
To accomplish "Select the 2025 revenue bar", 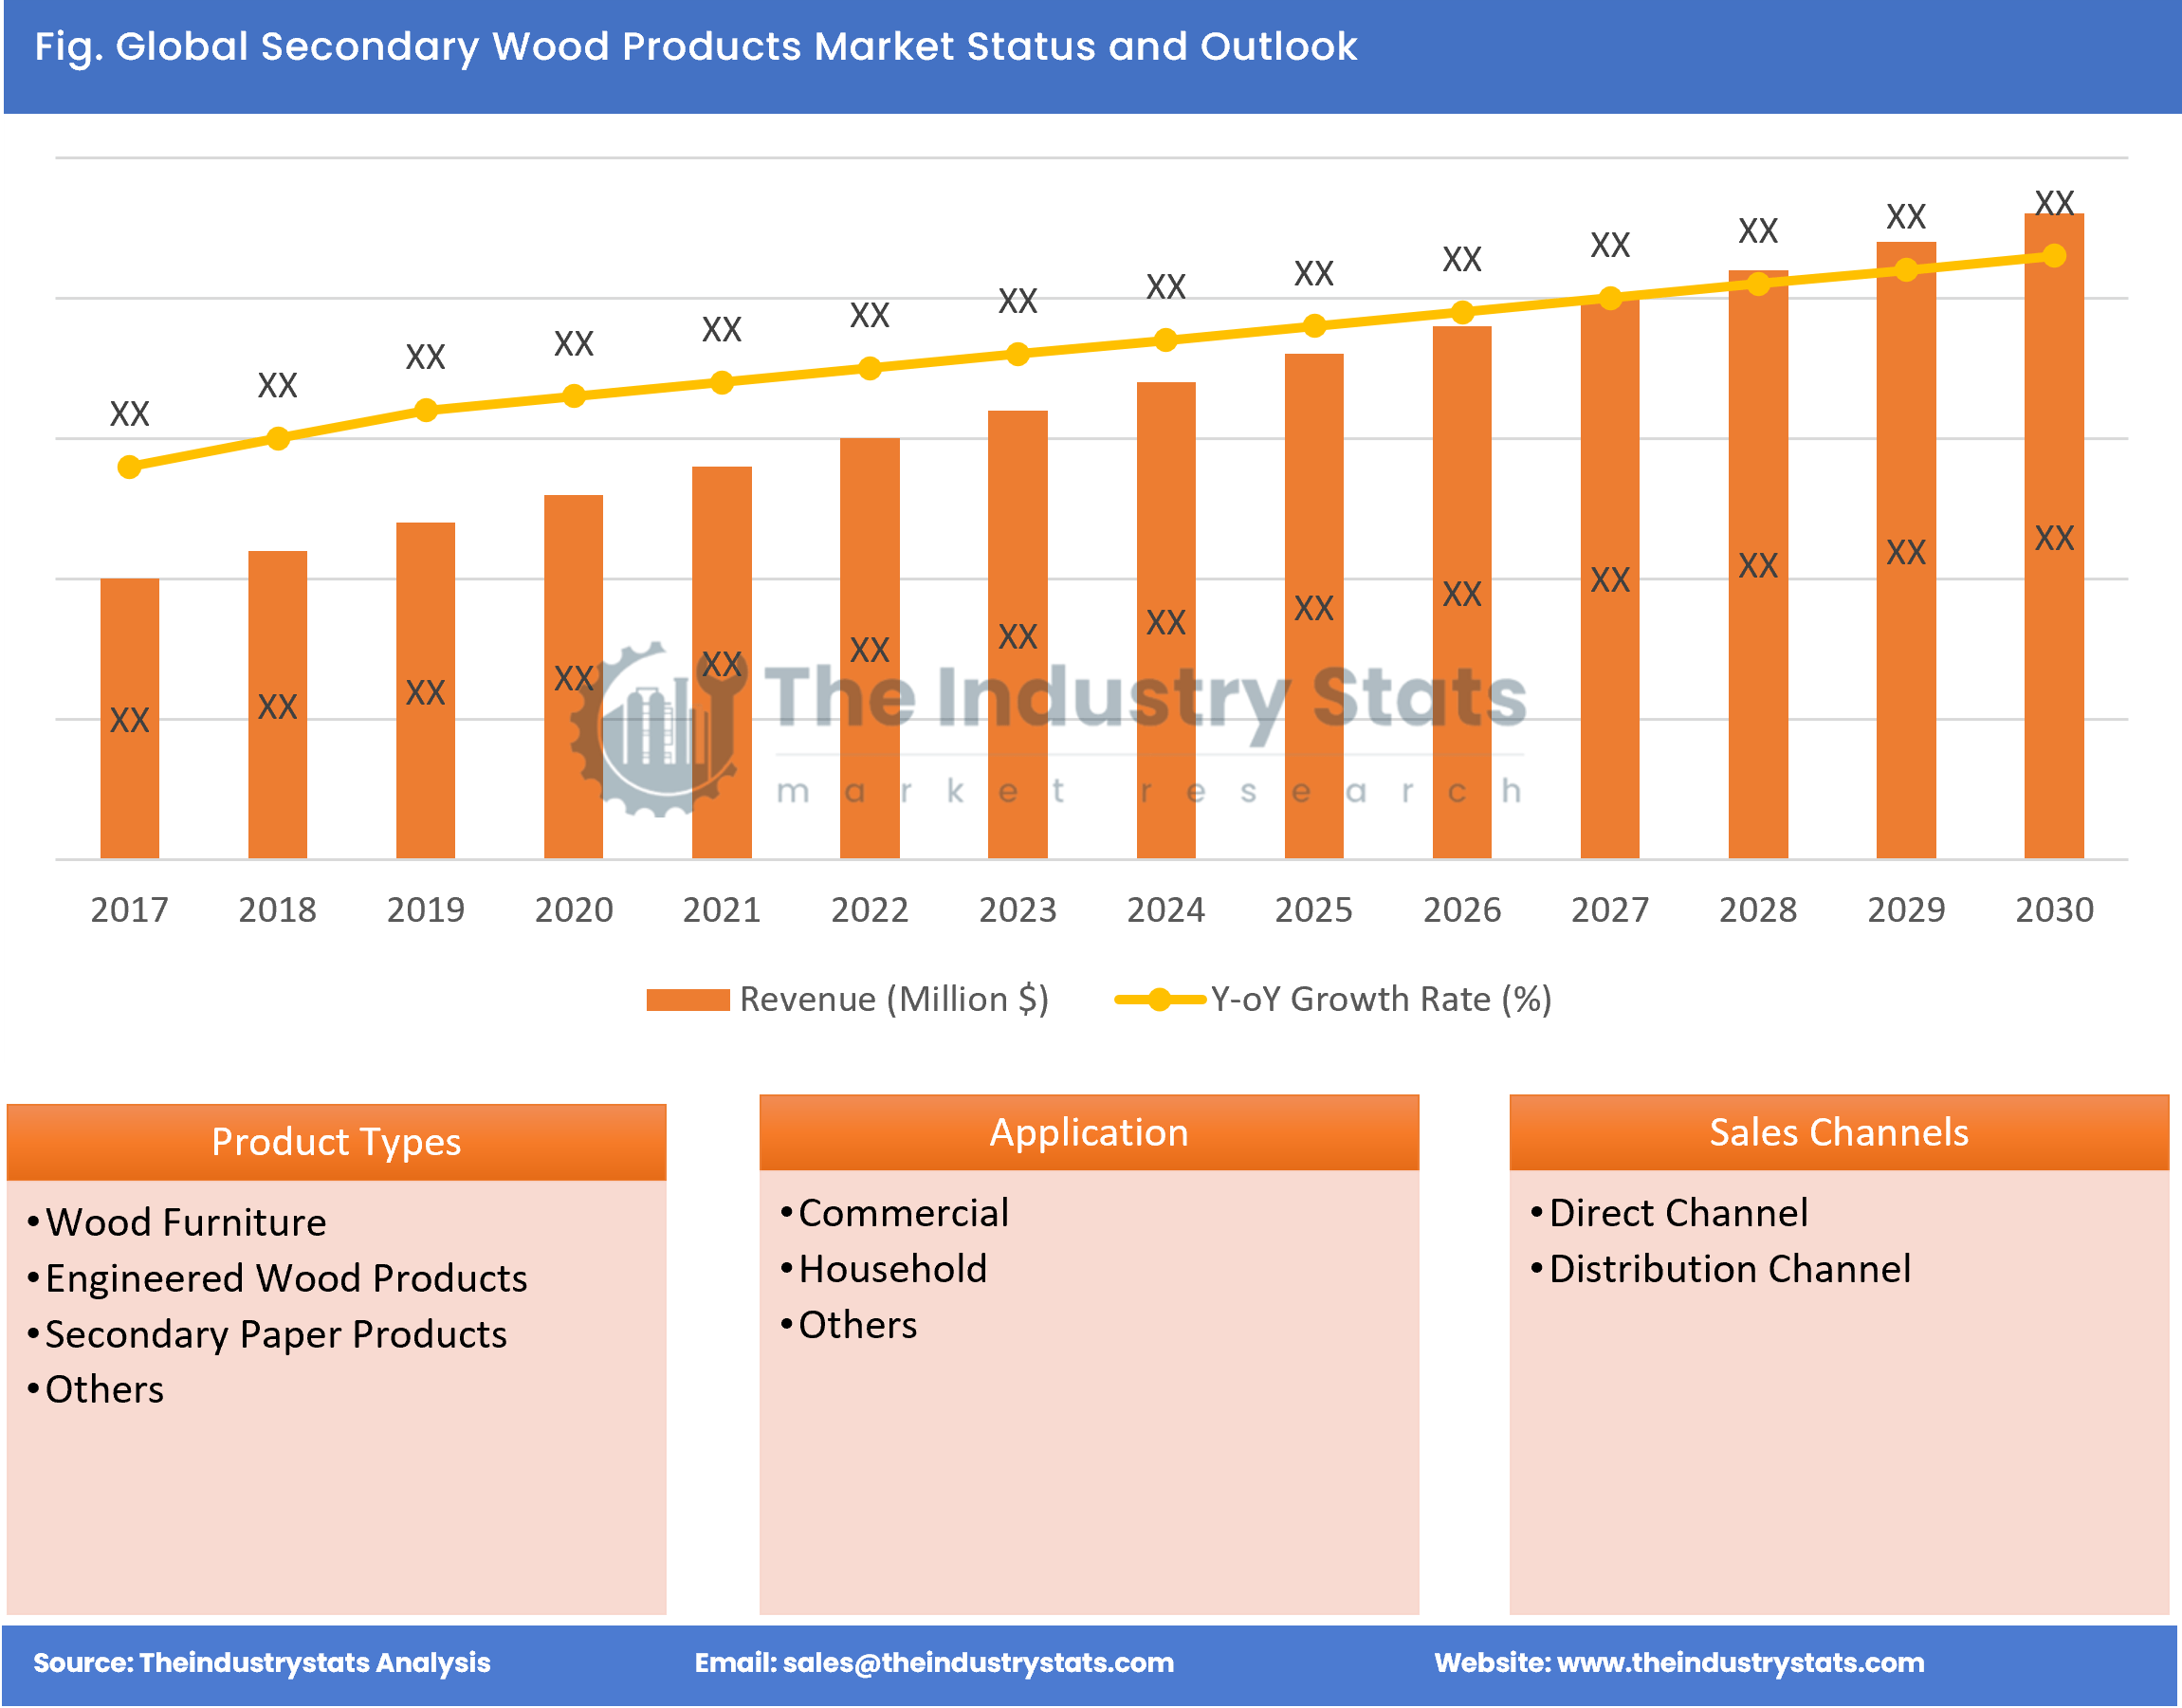I will (x=1314, y=607).
